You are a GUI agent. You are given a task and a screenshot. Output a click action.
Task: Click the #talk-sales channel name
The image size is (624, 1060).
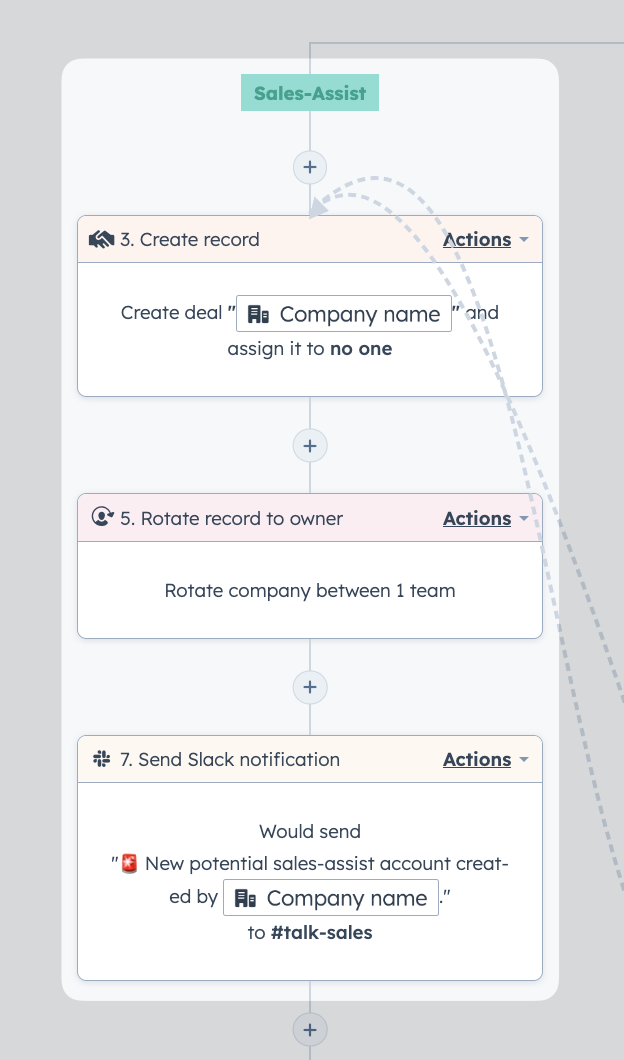pyautogui.click(x=322, y=933)
